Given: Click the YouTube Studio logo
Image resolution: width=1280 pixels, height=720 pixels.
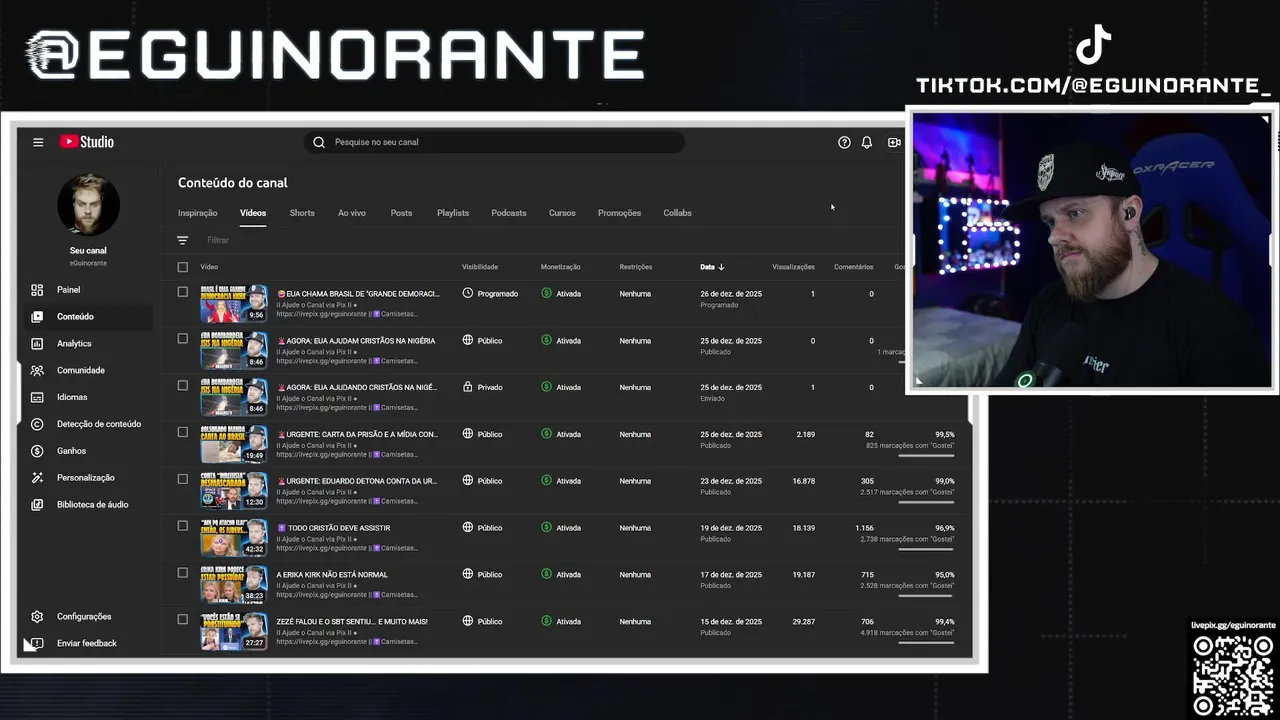Looking at the screenshot, I should (86, 142).
